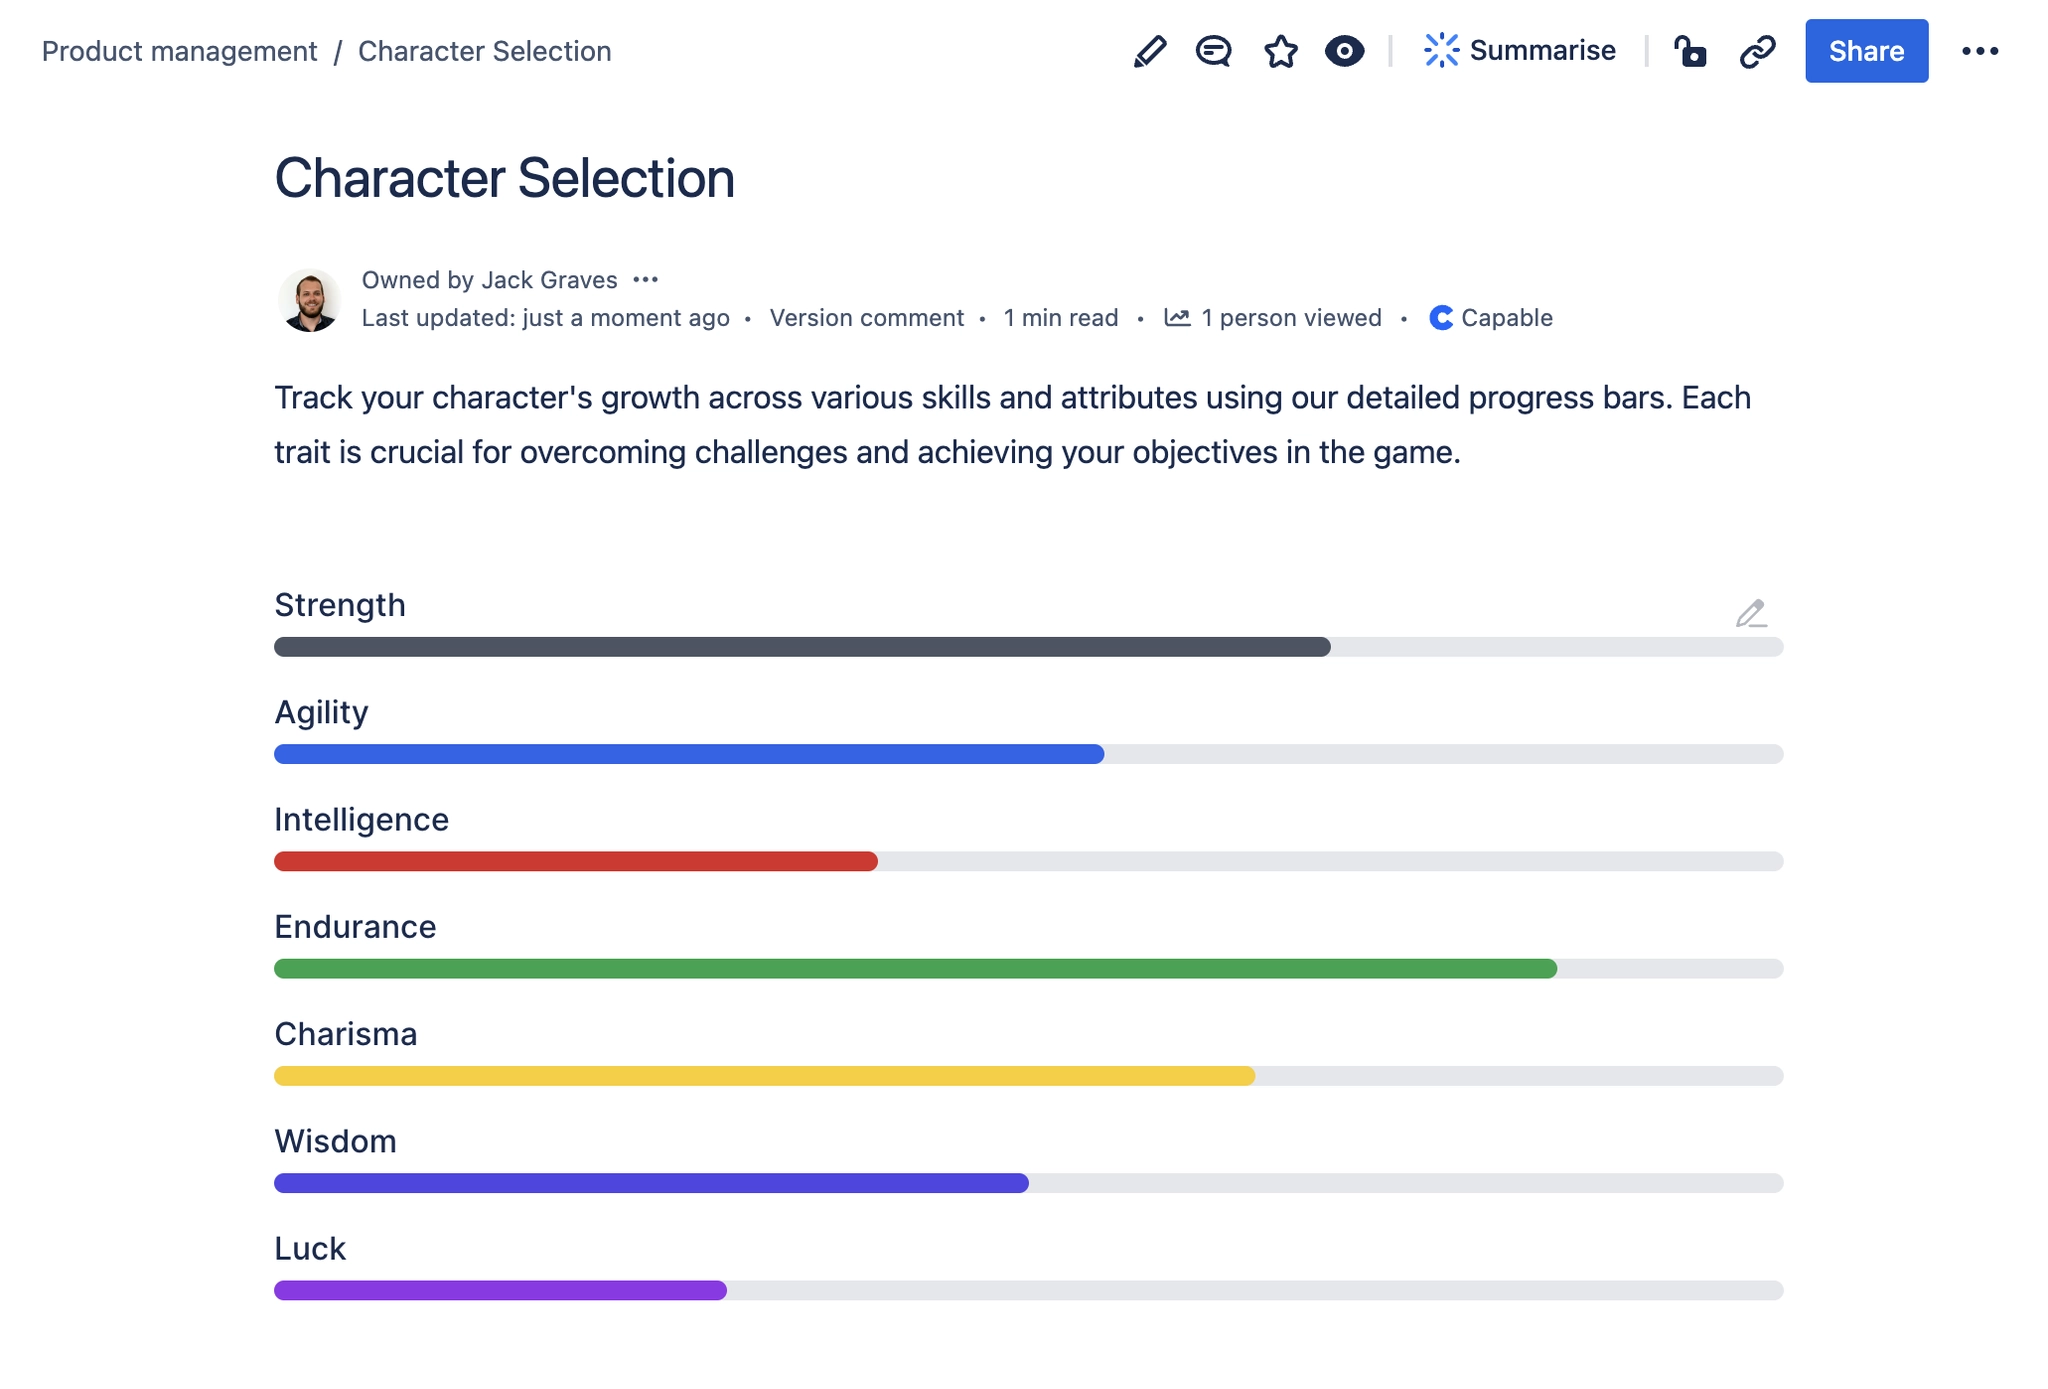
Task: Add an inline comment on the page
Action: [1213, 51]
